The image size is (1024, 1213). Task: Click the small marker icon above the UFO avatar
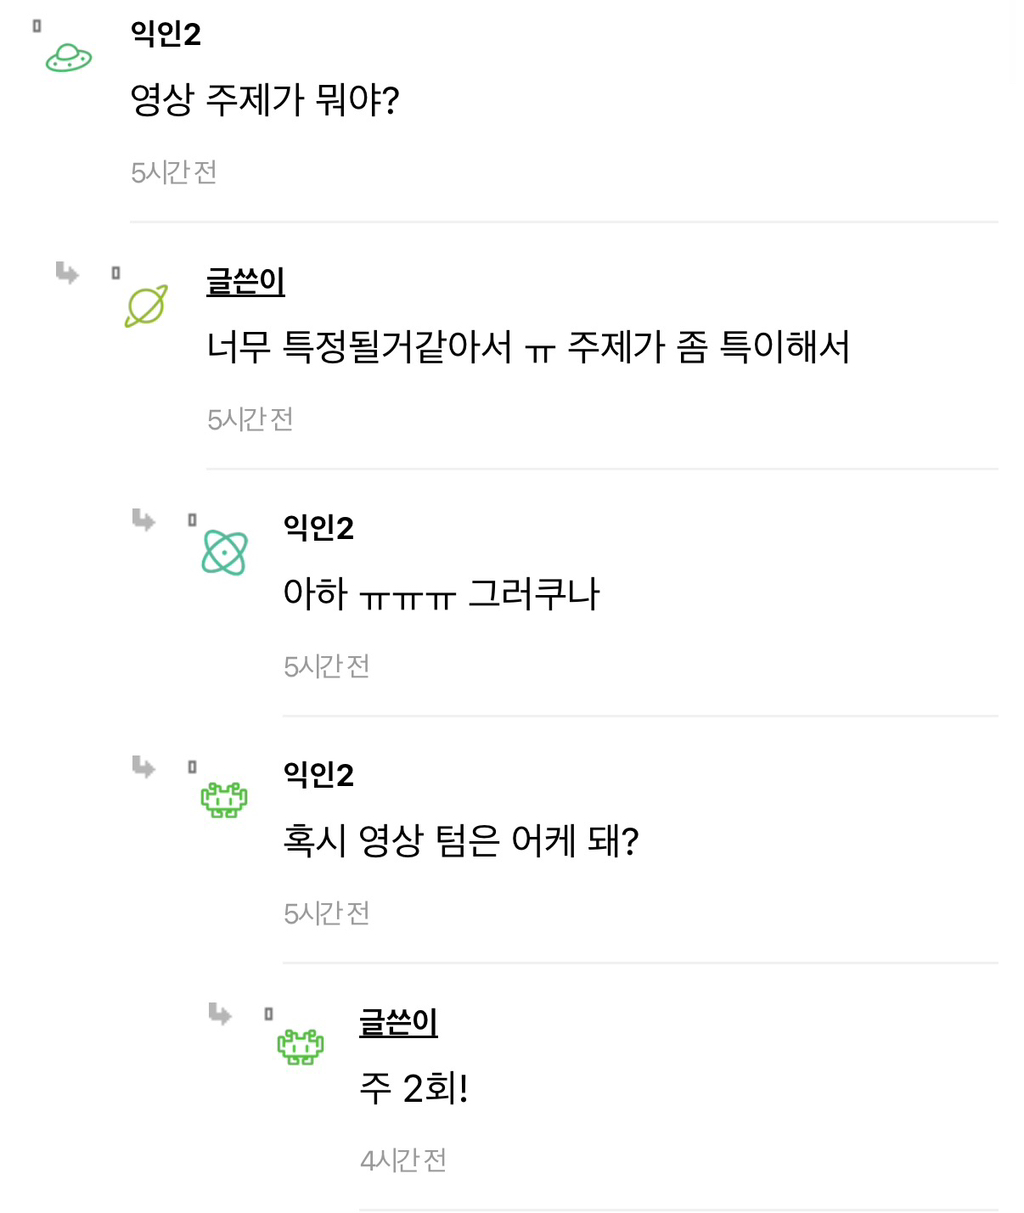pyautogui.click(x=36, y=26)
